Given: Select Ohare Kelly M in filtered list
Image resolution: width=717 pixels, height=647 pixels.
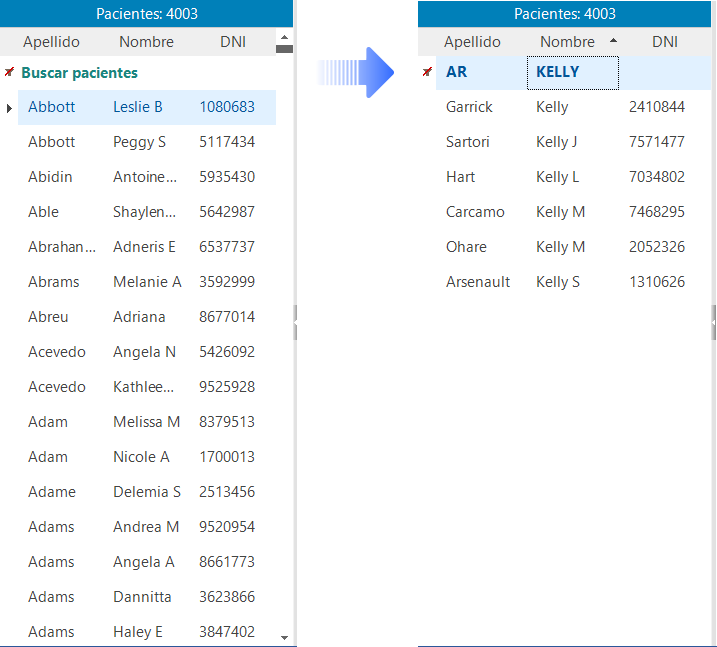Looking at the screenshot, I should coord(573,247).
